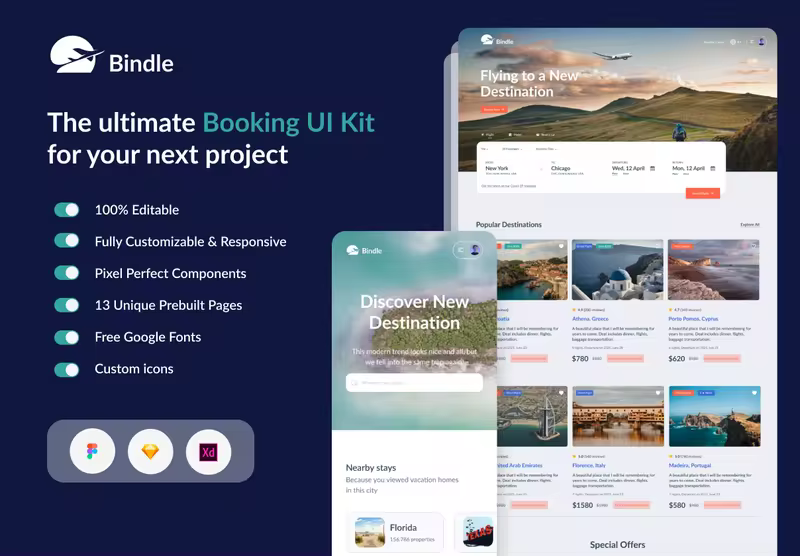Click the Bindle logo in the desktop mockup
The height and width of the screenshot is (556, 800).
(497, 40)
